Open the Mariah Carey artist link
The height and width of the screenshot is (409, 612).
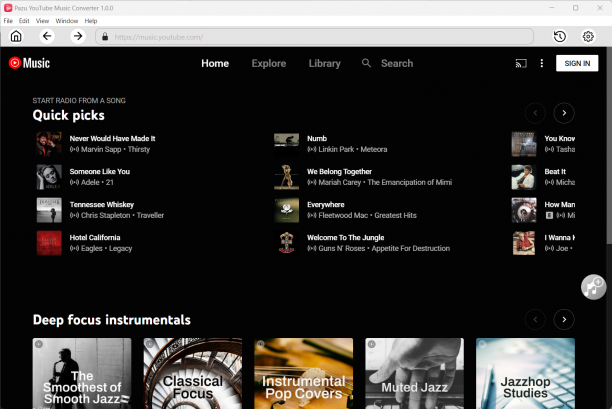(x=340, y=182)
